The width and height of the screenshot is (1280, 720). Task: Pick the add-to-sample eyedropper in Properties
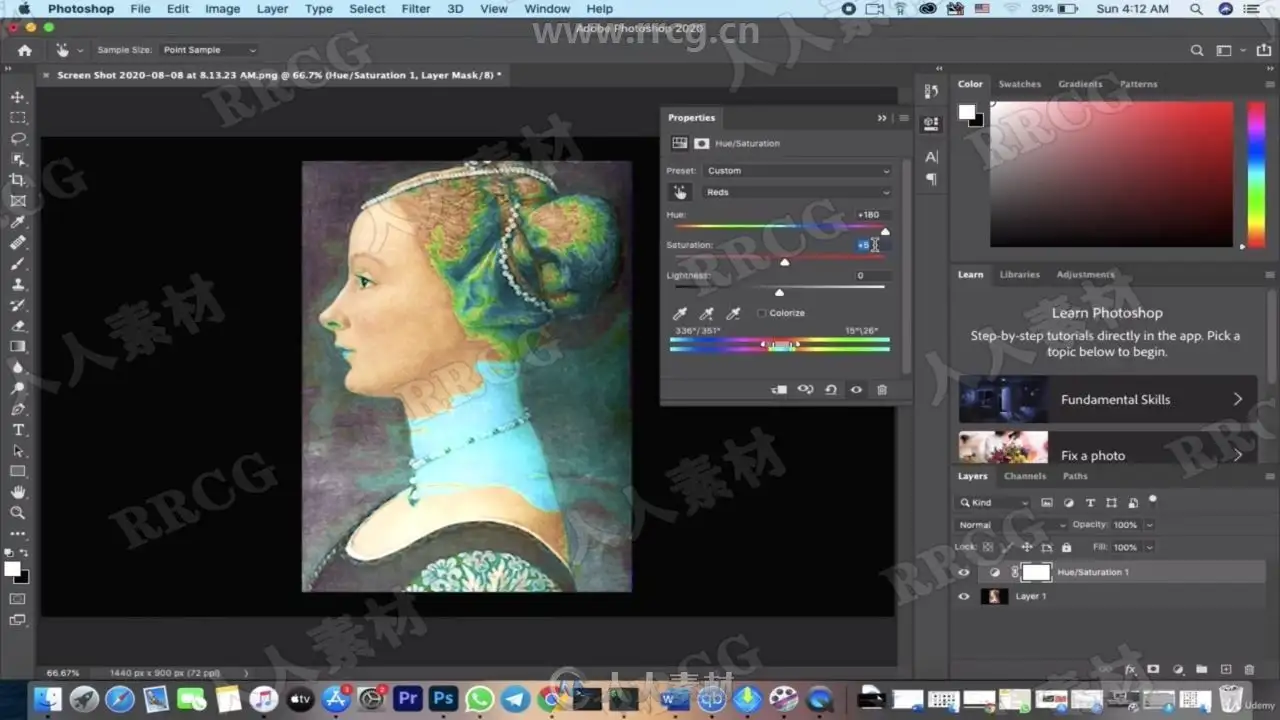[706, 314]
